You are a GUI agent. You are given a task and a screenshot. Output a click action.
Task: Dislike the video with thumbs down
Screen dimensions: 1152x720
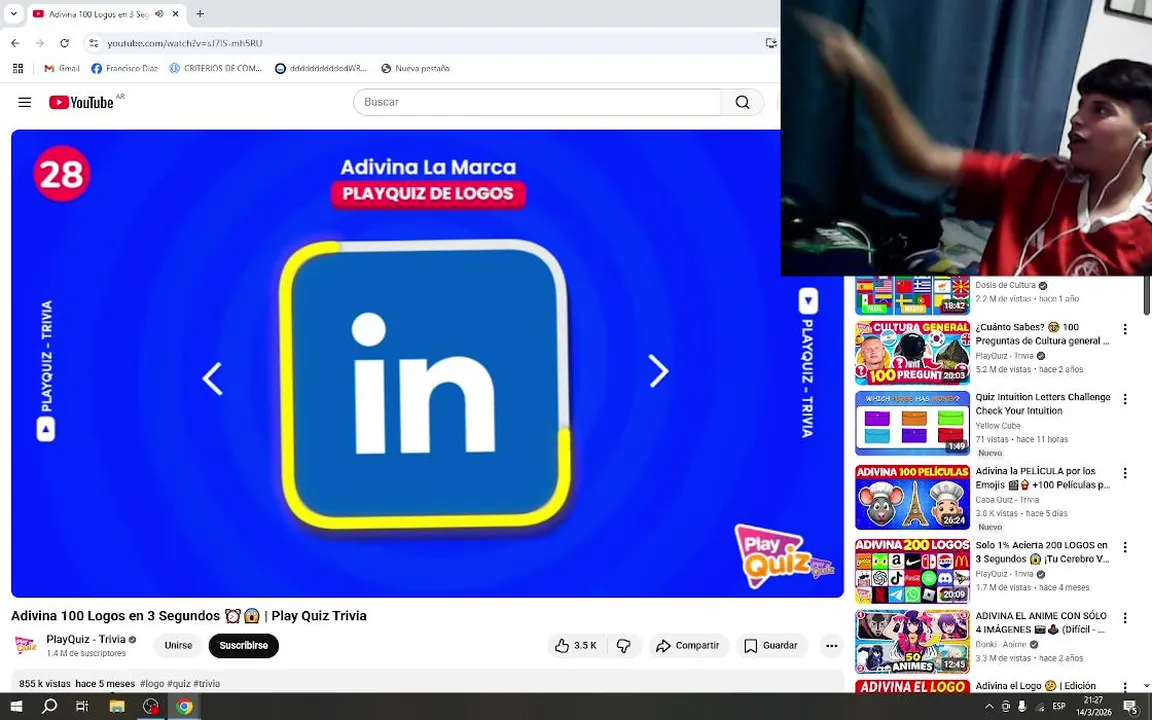point(624,645)
